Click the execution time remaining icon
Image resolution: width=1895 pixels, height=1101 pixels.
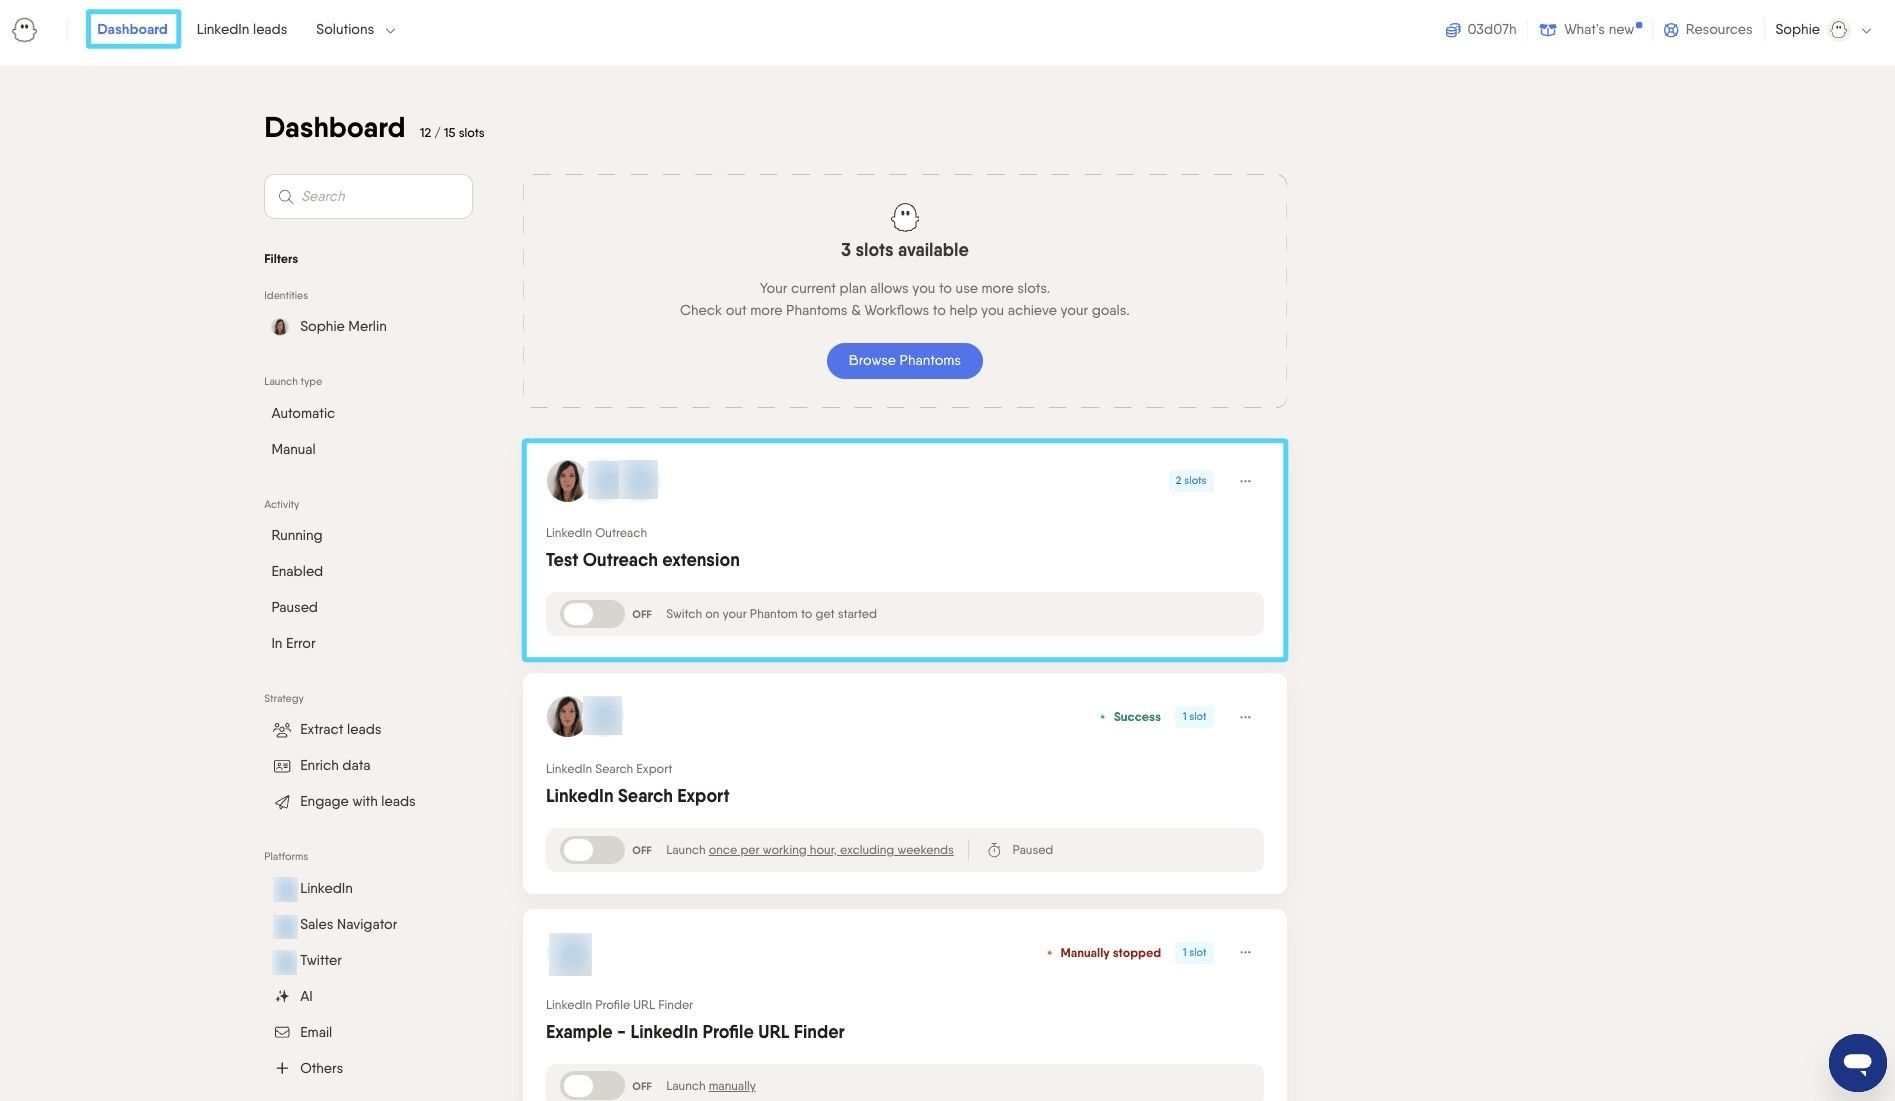[1452, 30]
